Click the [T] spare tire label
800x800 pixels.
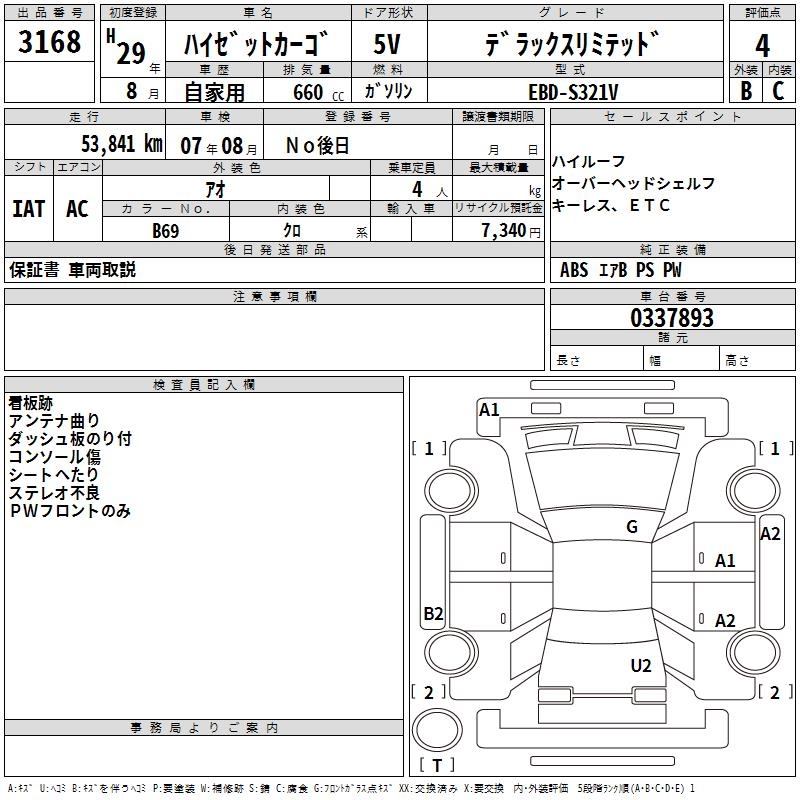click(437, 765)
